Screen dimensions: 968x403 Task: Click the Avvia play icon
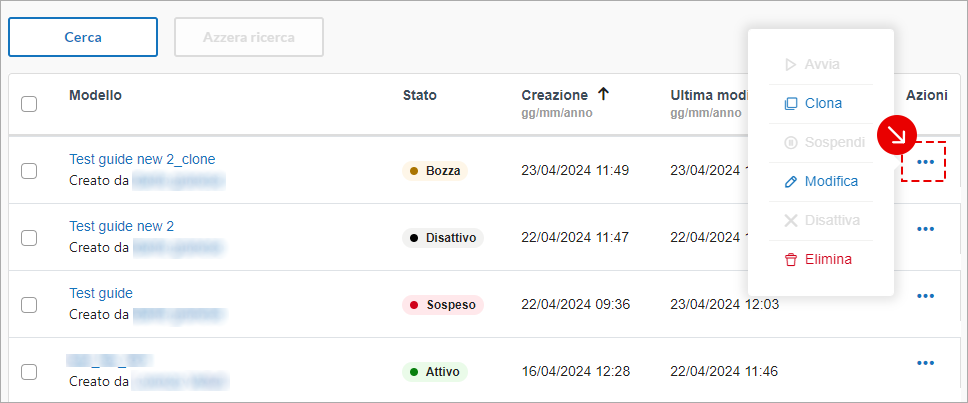pyautogui.click(x=790, y=64)
